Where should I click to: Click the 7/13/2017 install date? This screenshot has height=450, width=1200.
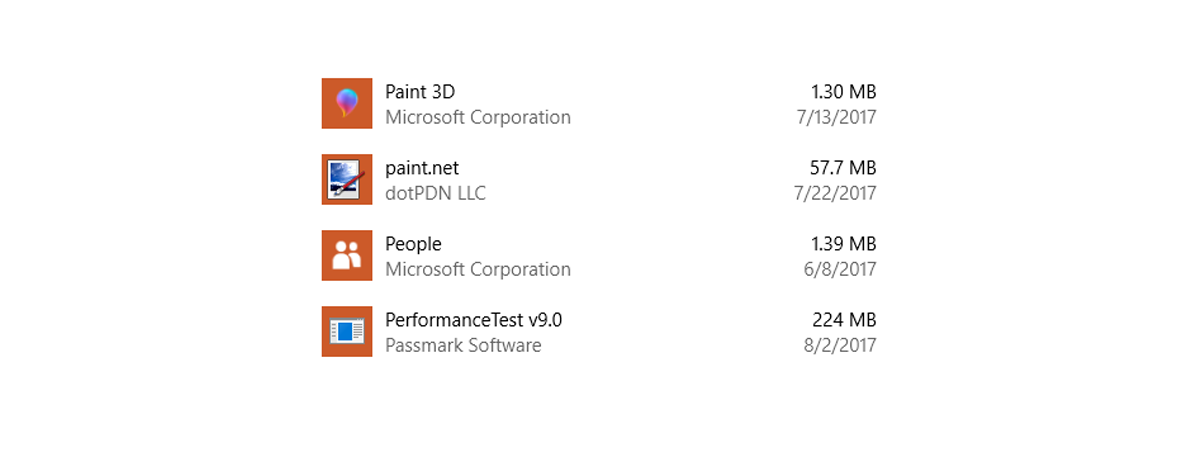[837, 117]
